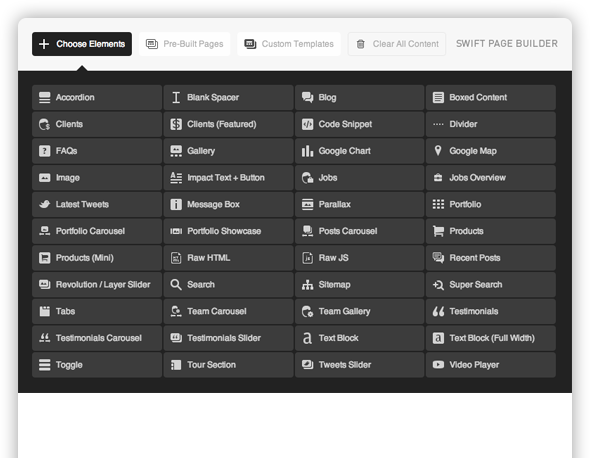The width and height of the screenshot is (590, 458).
Task: Select the Google Map pin icon
Action: click(438, 151)
